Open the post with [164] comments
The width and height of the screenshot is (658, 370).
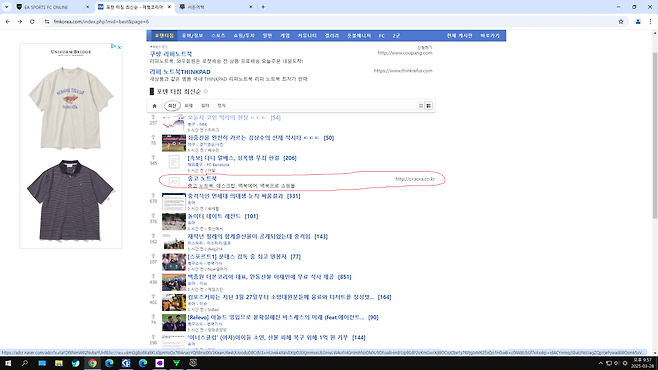[289, 297]
